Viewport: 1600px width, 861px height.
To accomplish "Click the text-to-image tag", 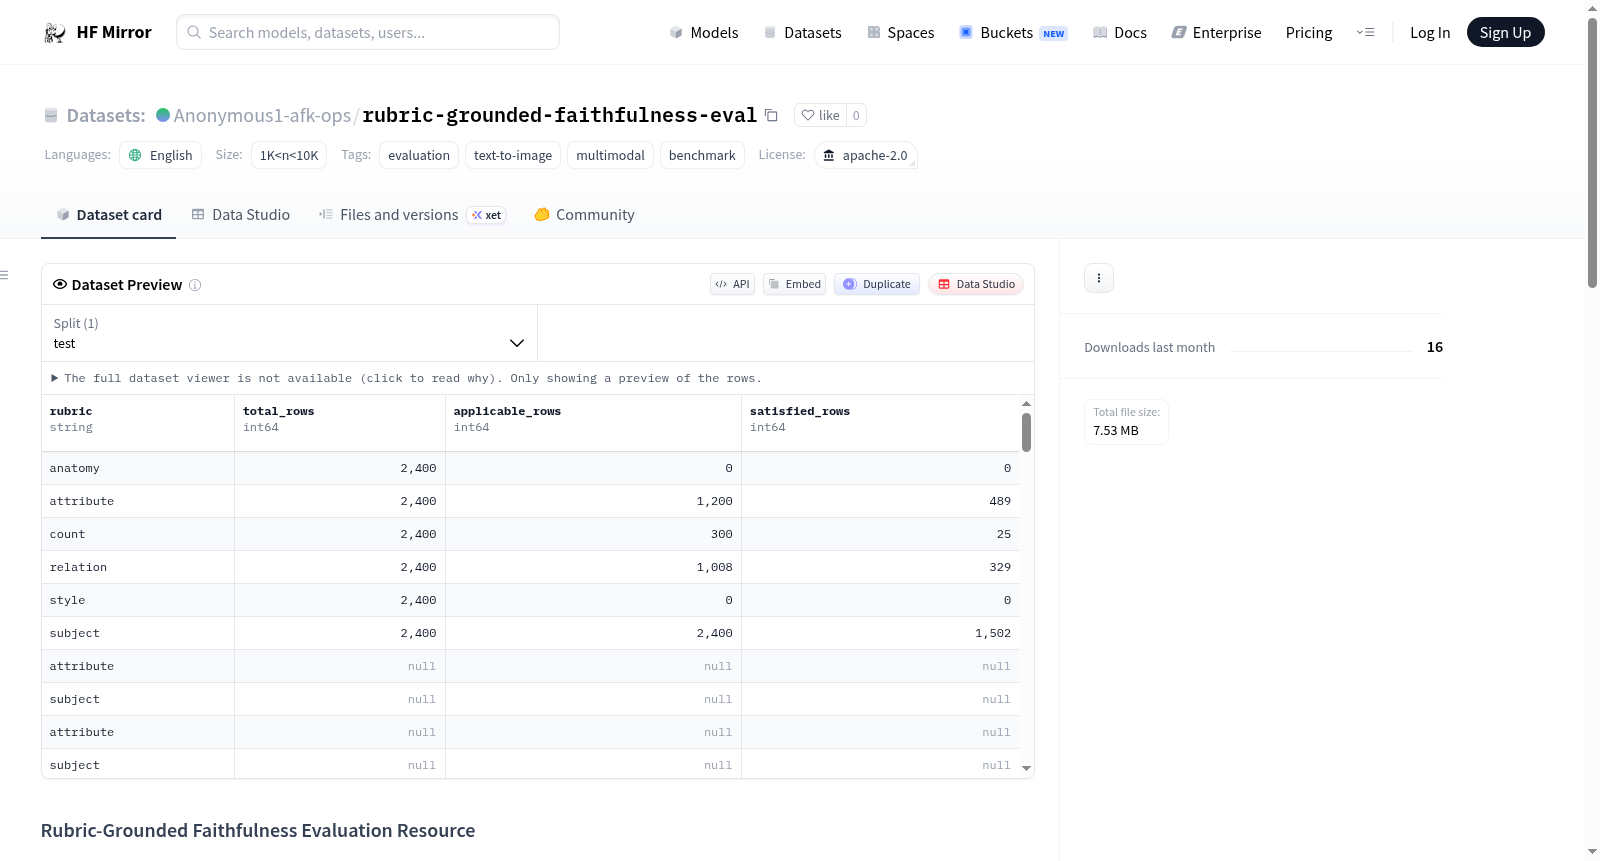I will 513,155.
